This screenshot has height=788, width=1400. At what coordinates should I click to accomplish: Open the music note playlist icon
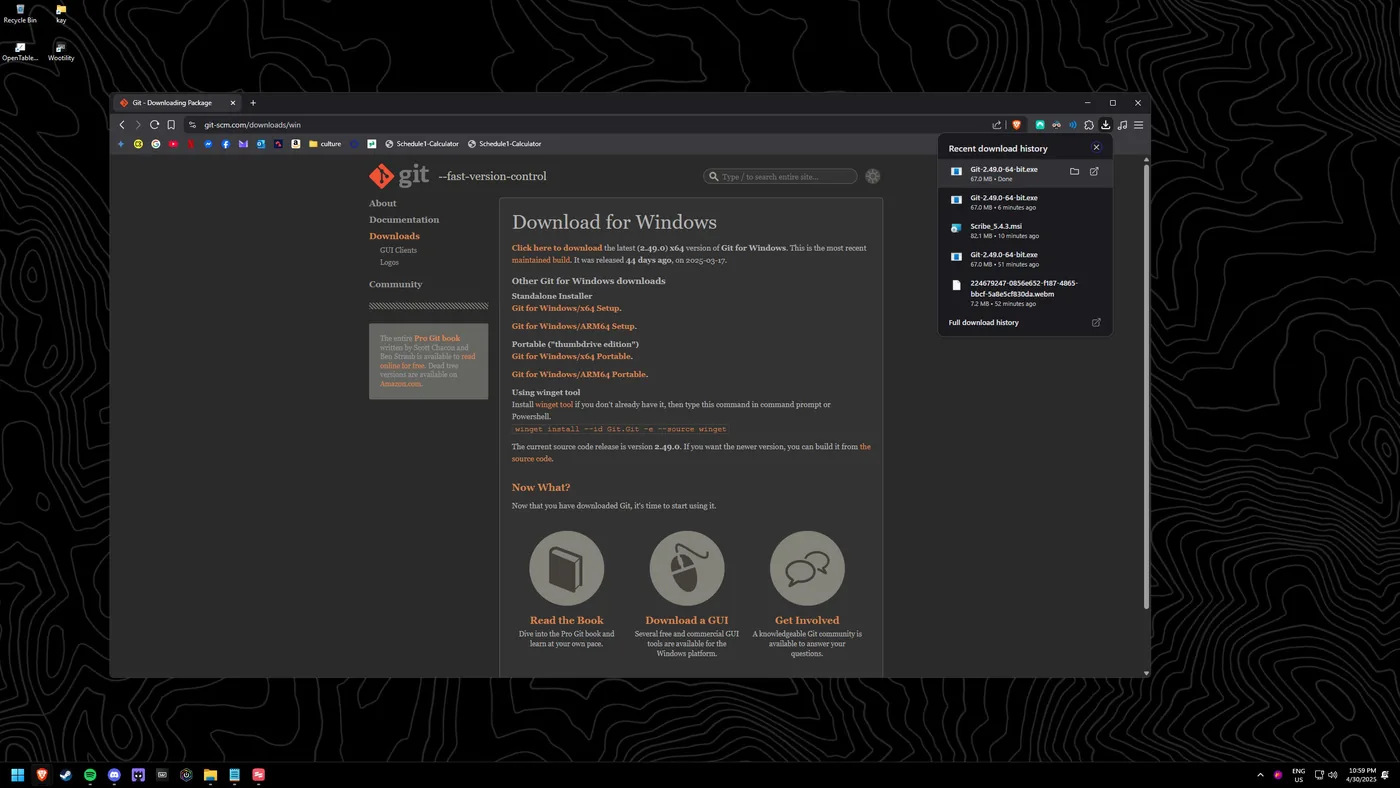click(x=1122, y=125)
